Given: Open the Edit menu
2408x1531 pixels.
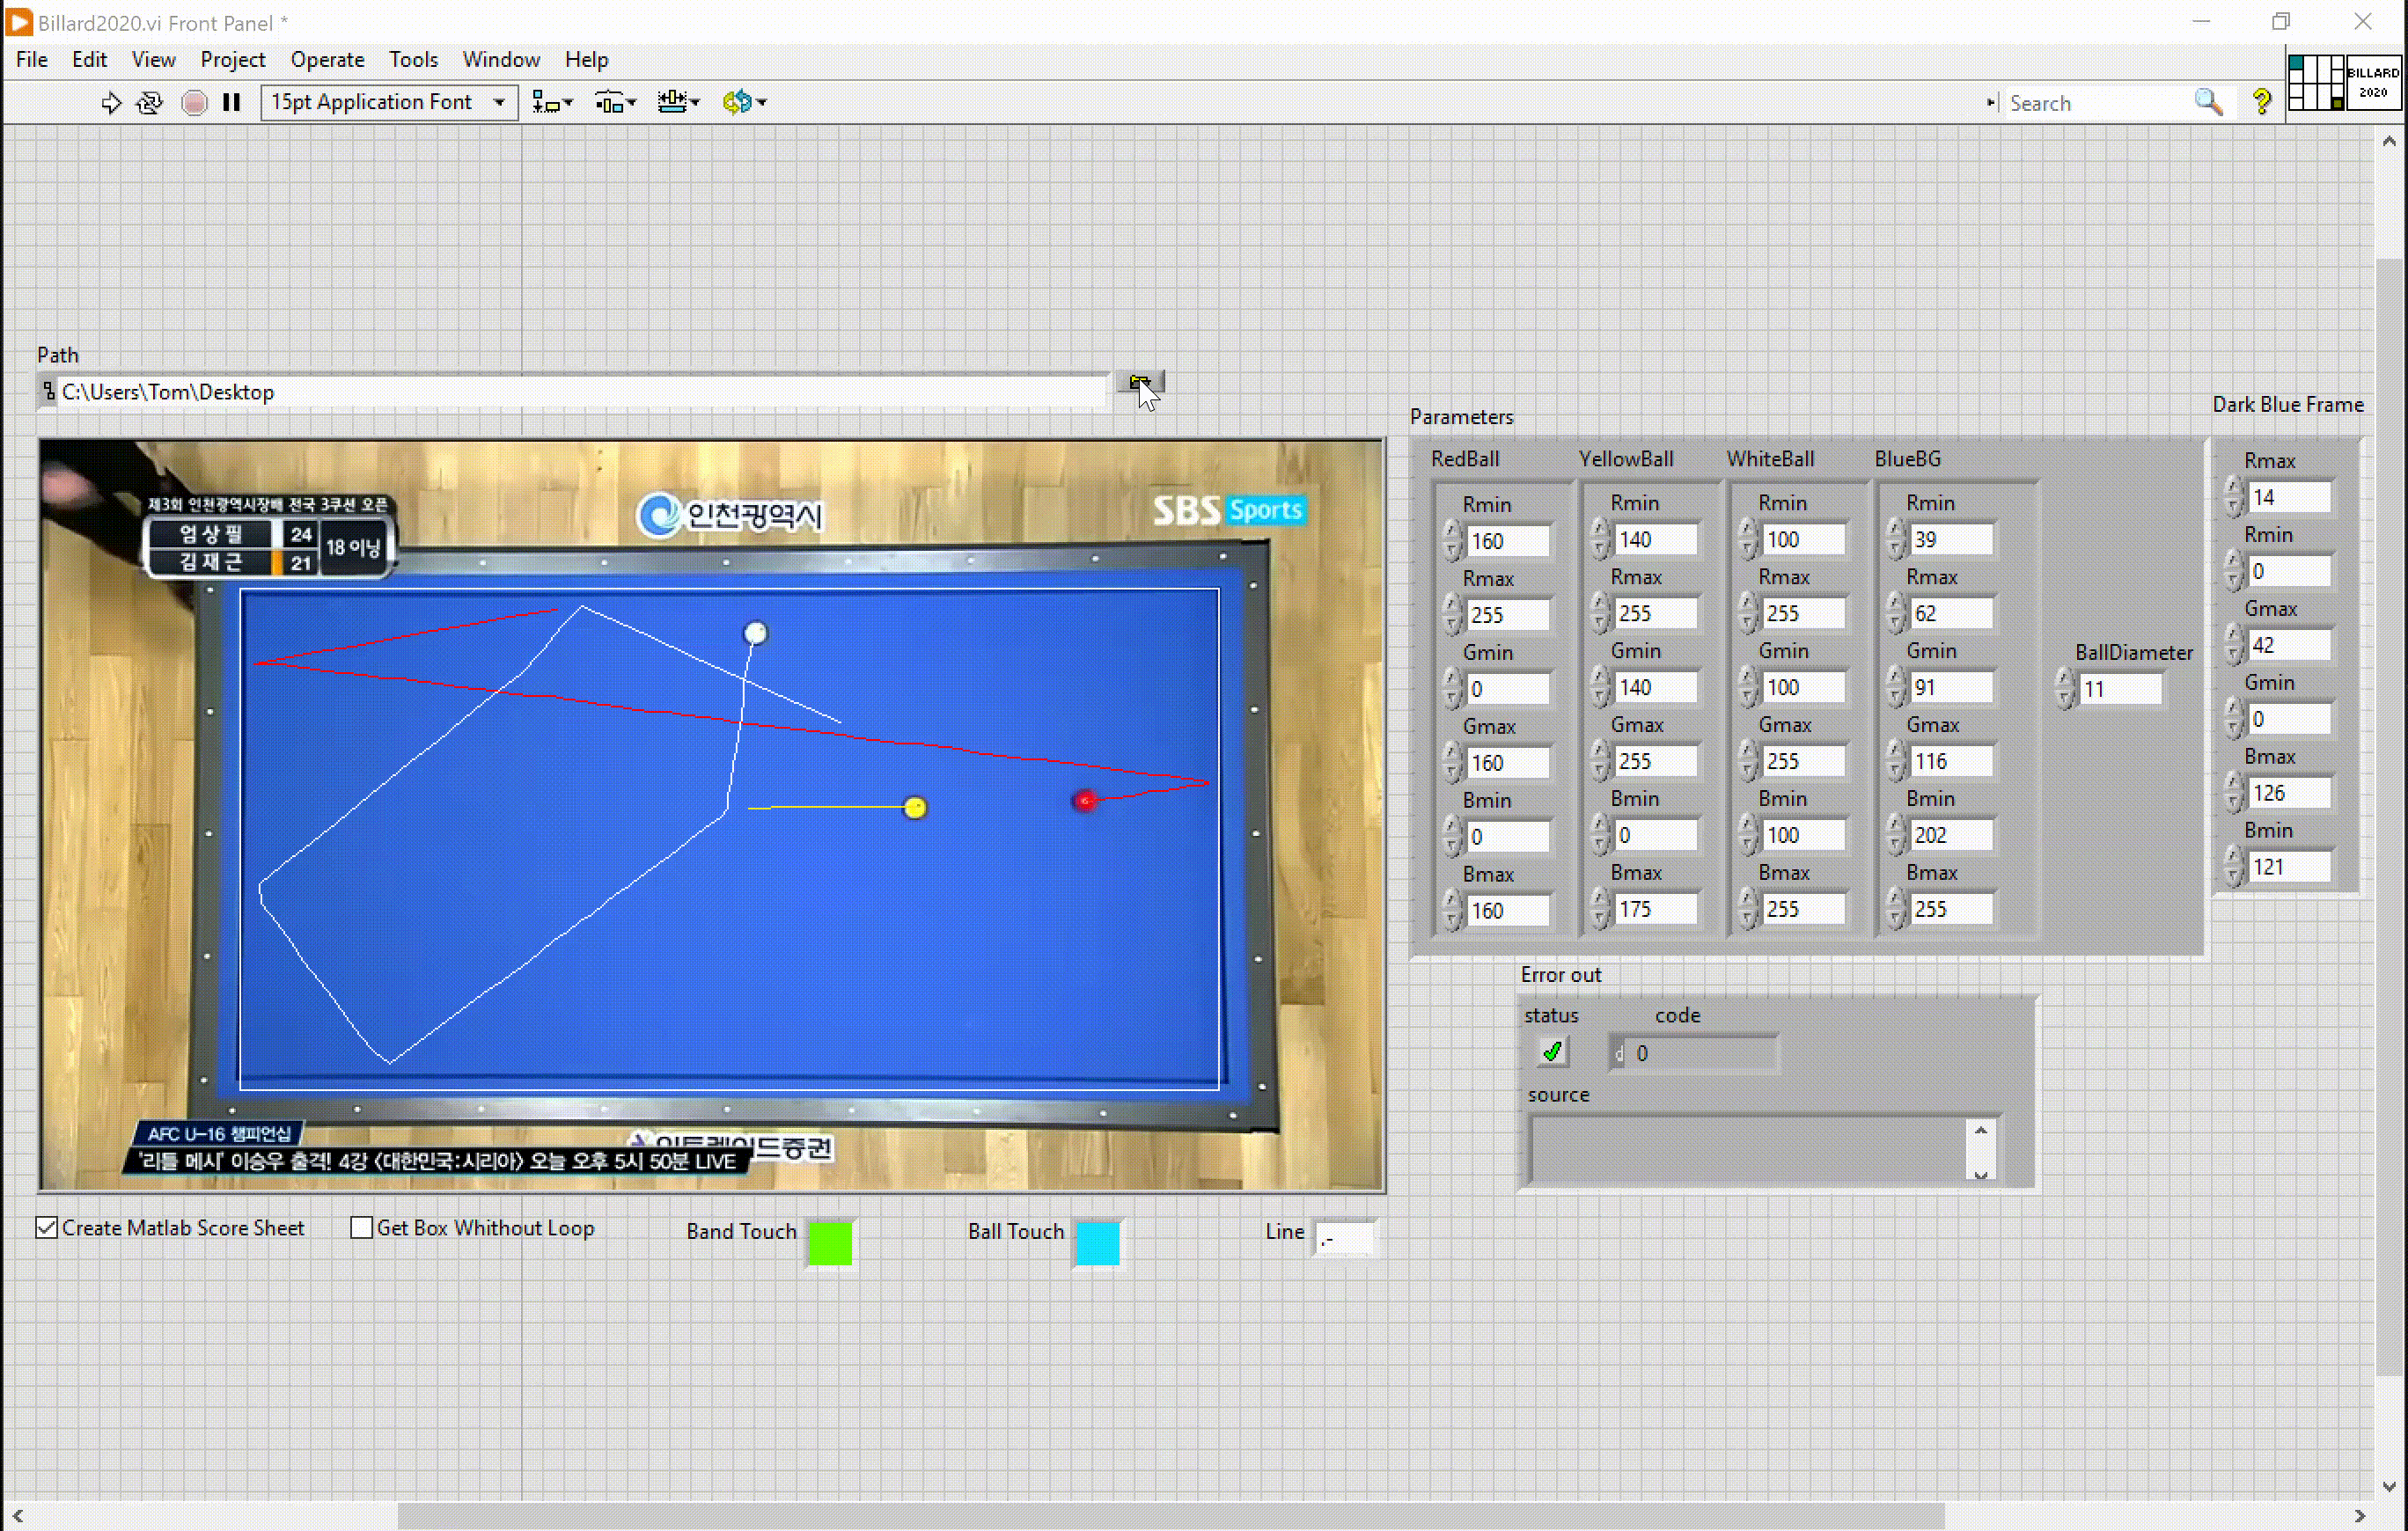Looking at the screenshot, I should pyautogui.click(x=89, y=60).
